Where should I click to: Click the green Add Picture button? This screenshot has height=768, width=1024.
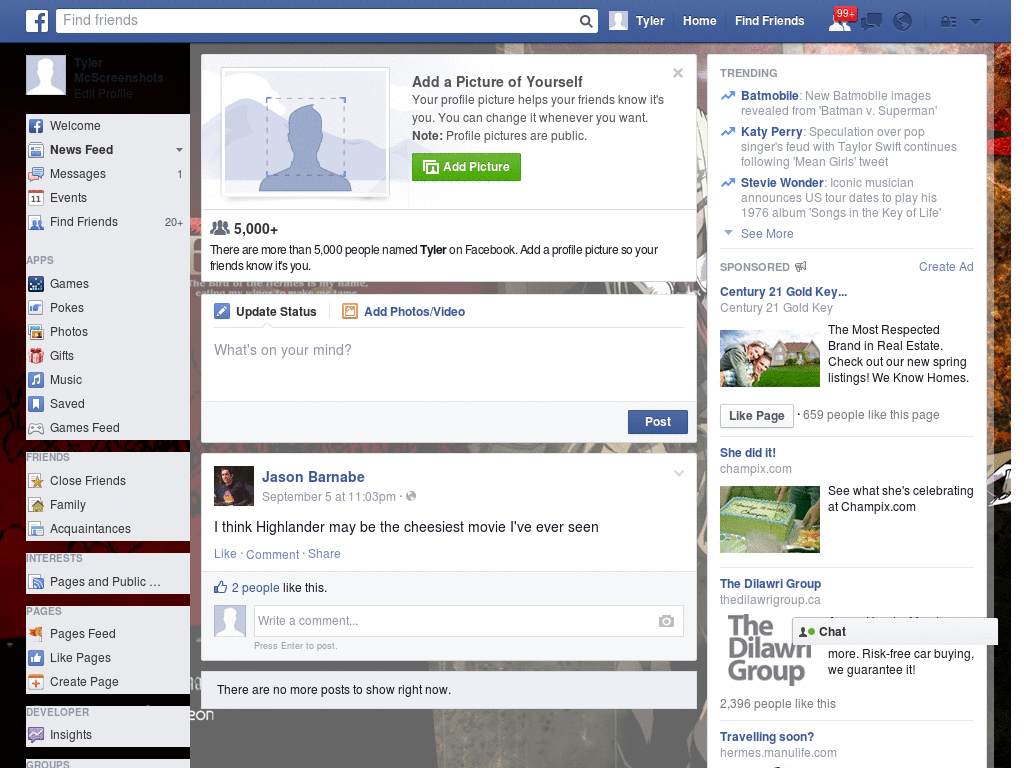click(466, 167)
